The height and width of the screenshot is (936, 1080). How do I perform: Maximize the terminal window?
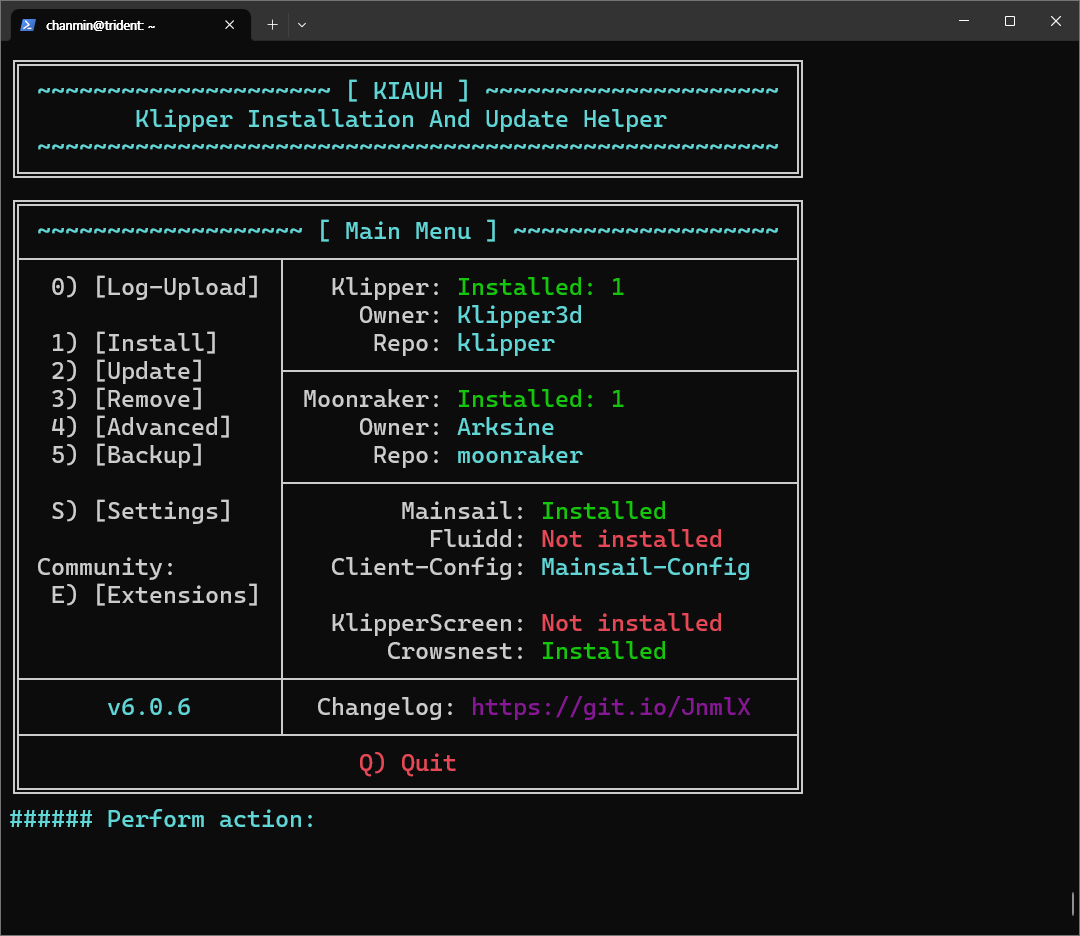tap(1010, 21)
